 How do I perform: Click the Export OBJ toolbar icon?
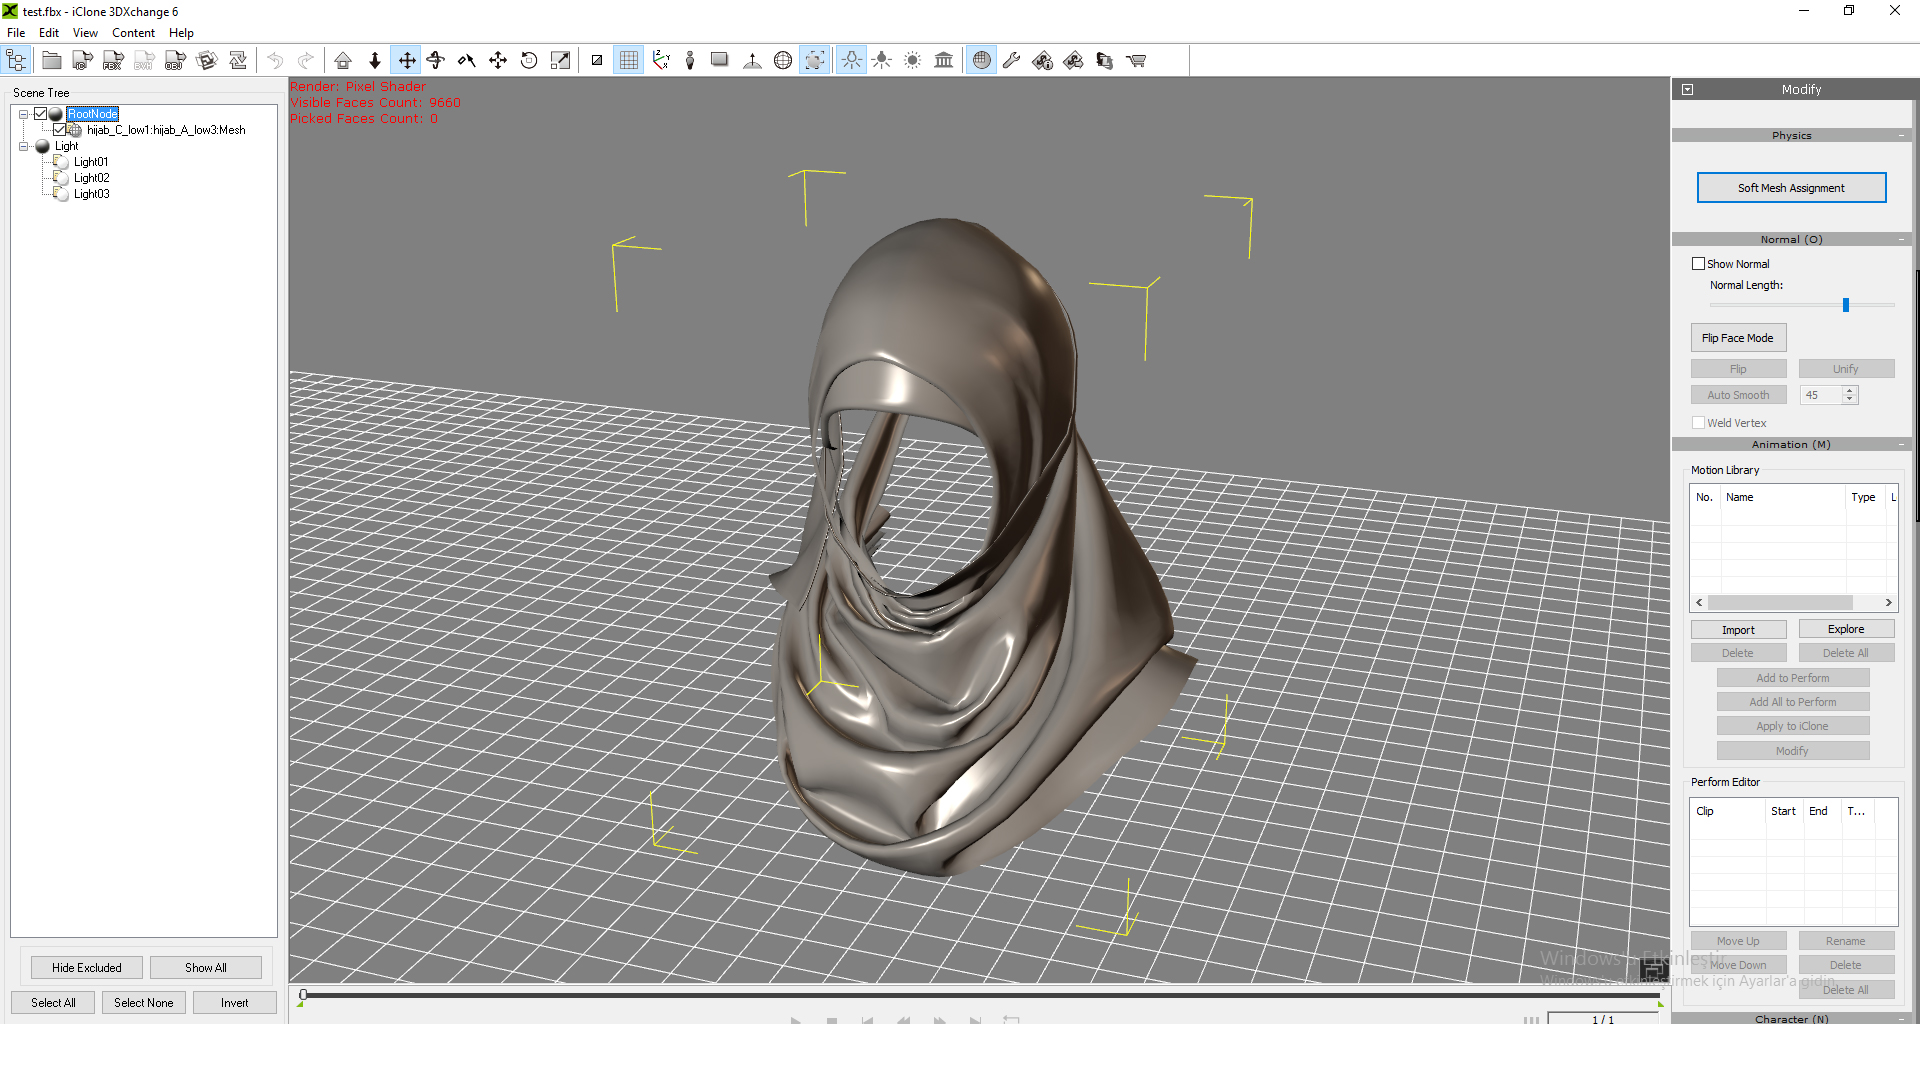[x=175, y=61]
